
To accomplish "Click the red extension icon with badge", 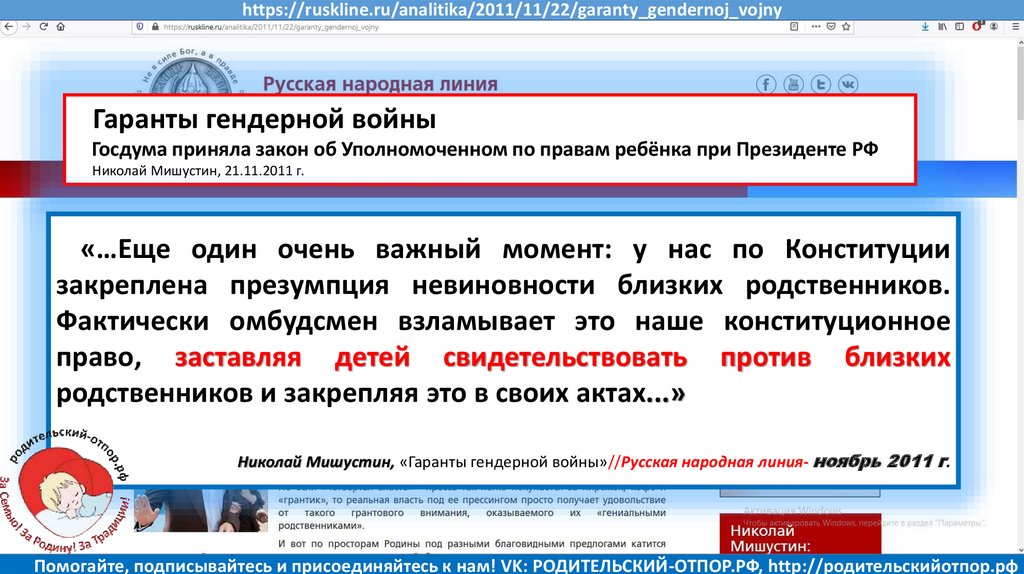I will tap(977, 26).
